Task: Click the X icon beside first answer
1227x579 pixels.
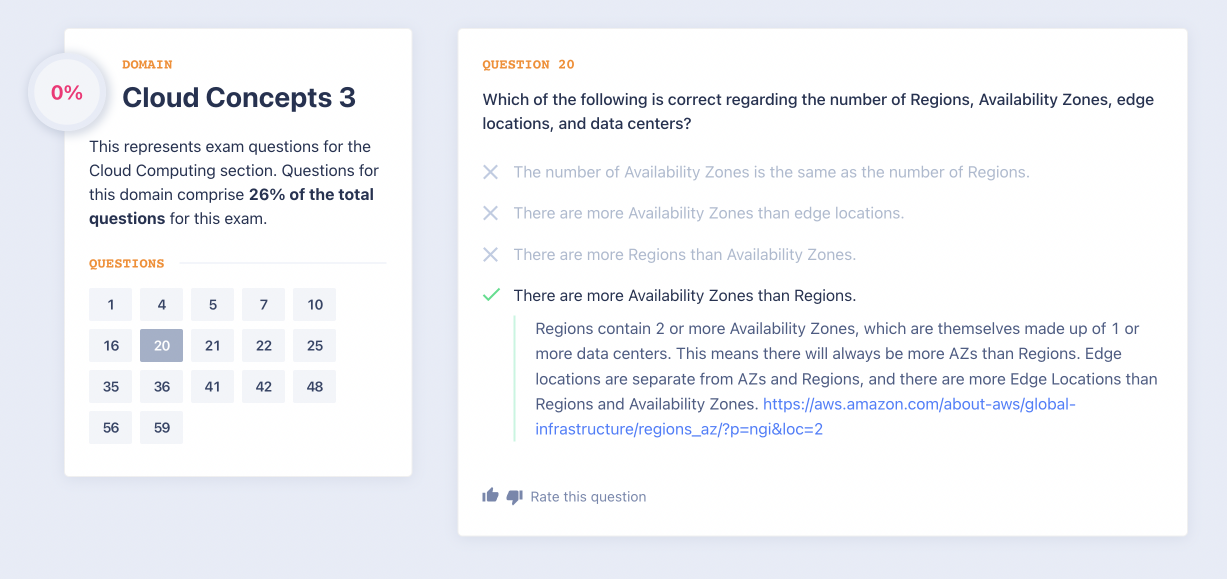Action: point(490,172)
